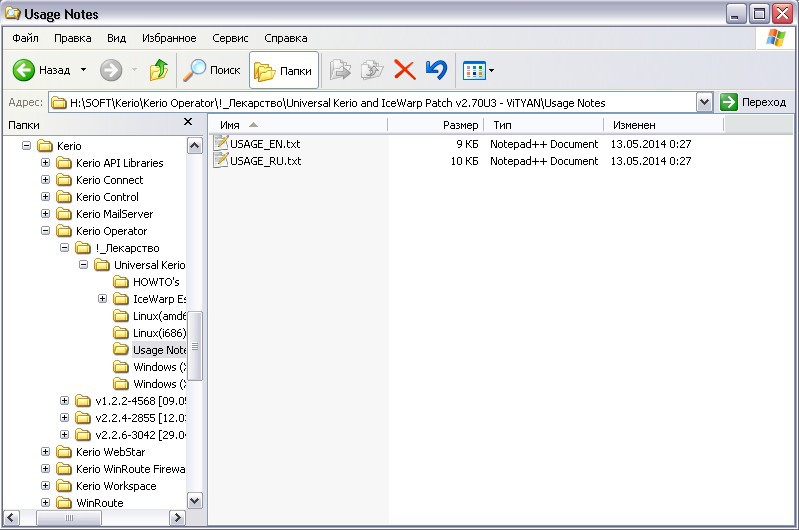
Task: Click the red Delete X icon
Action: click(x=405, y=70)
